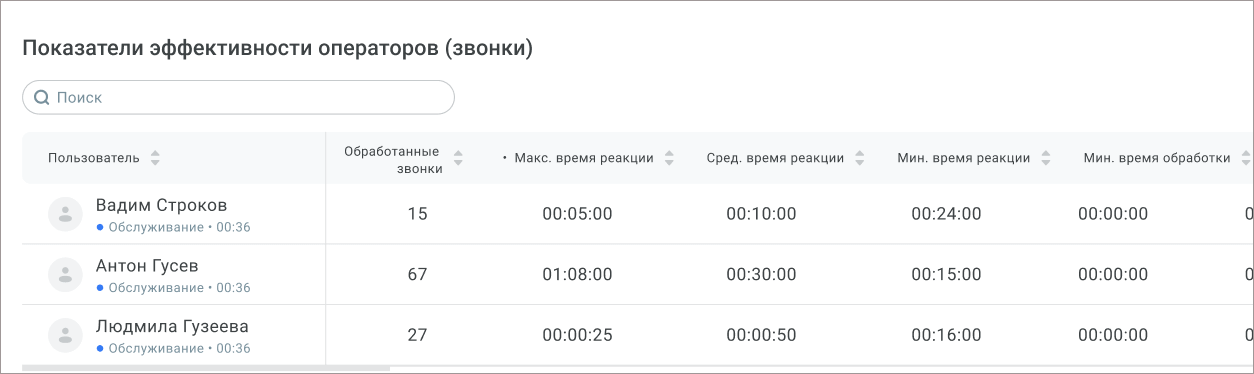Select average reaction time 00:30:00
Screen dimensions: 1254x374
(761, 274)
